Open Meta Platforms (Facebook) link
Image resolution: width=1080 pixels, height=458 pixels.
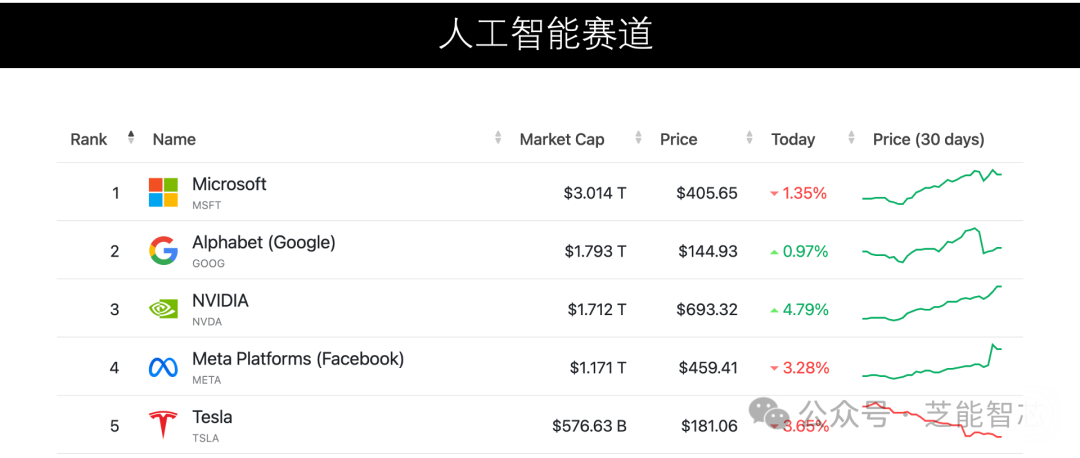298,358
